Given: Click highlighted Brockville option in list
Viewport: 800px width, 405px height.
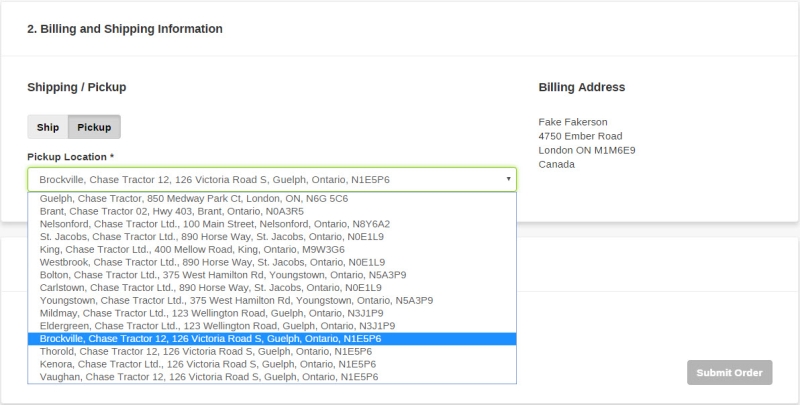Looking at the screenshot, I should pyautogui.click(x=272, y=339).
